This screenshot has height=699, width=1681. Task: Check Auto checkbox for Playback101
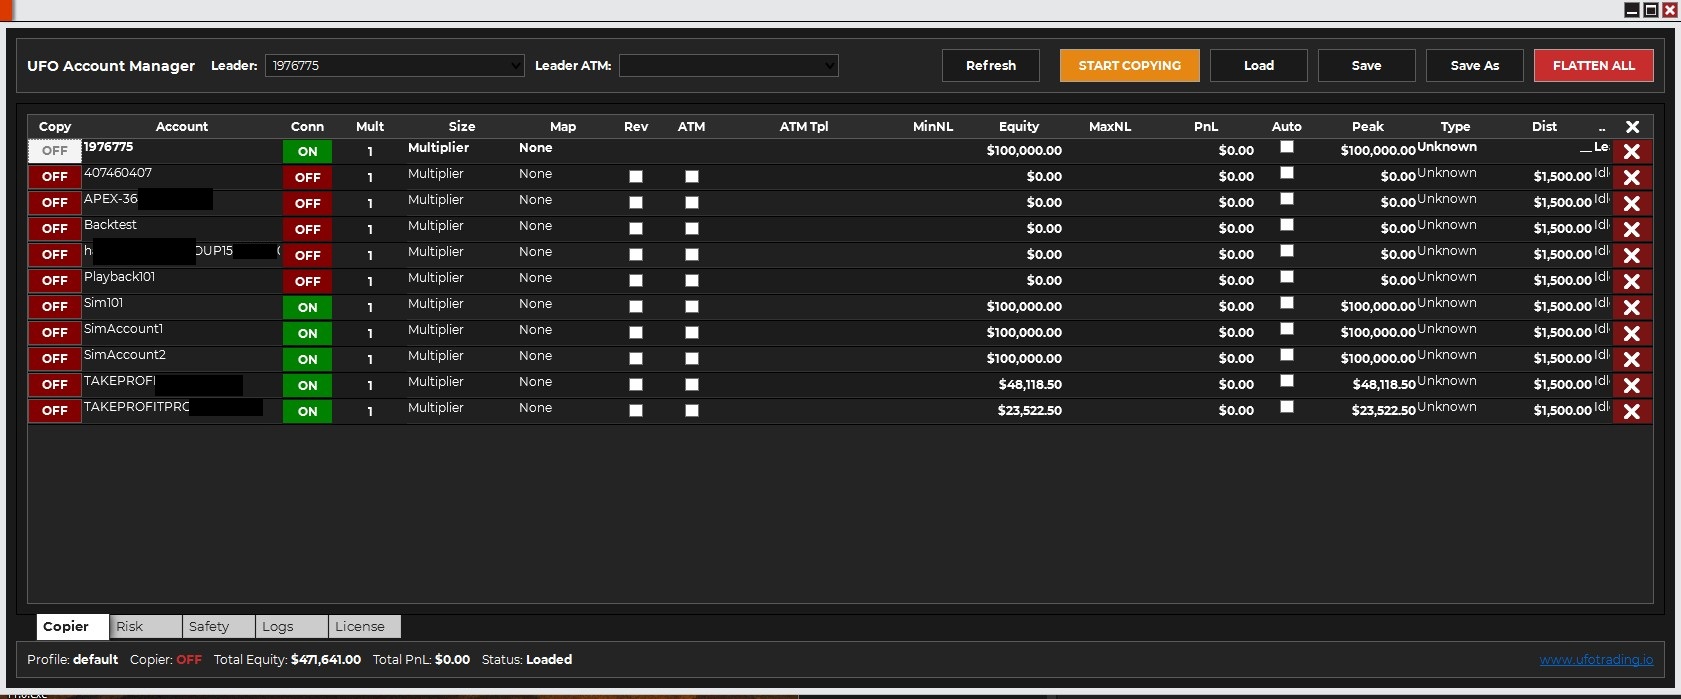pos(1287,277)
